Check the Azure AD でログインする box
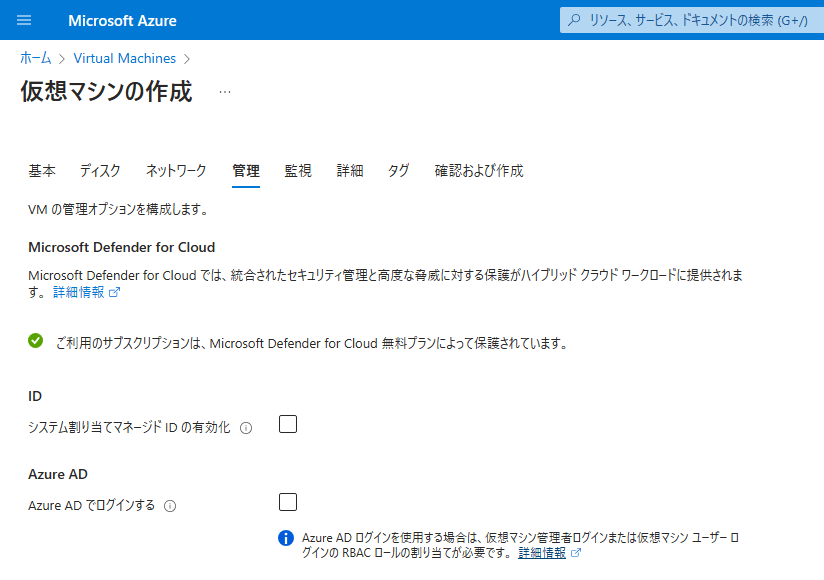 point(288,502)
